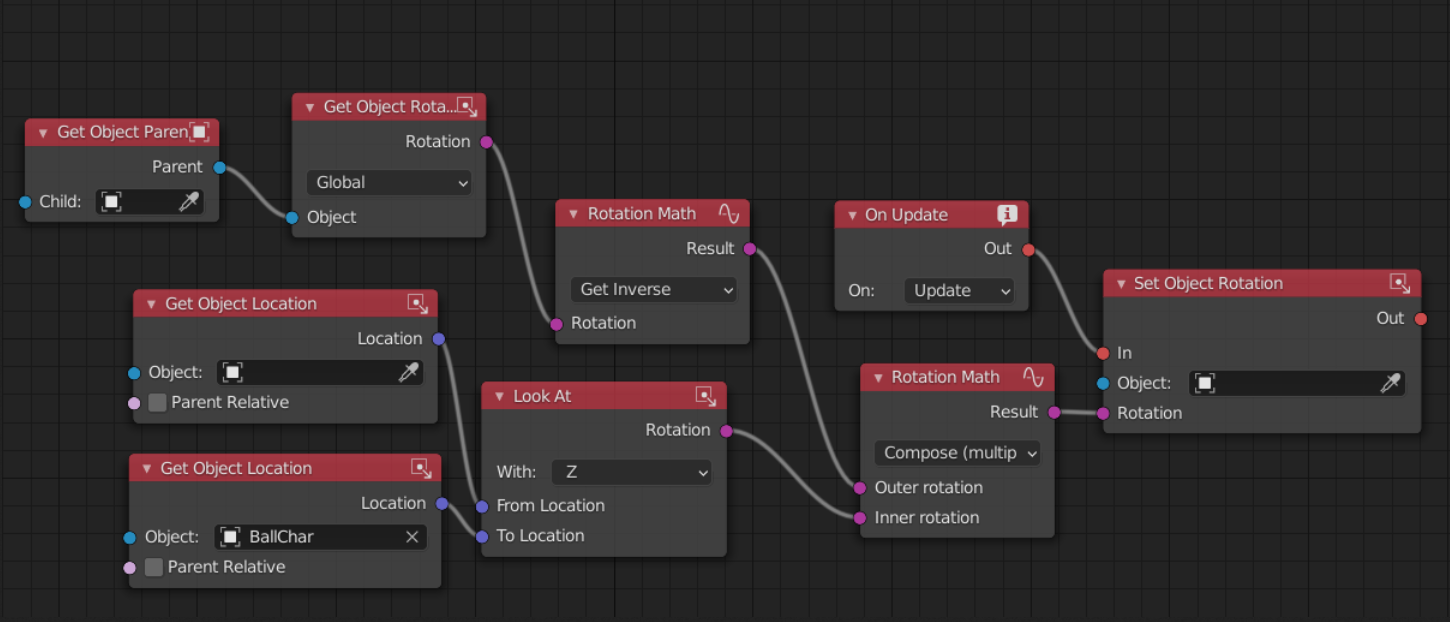The image size is (1450, 622).
Task: Clear the BallChar object using the X button
Action: (412, 537)
